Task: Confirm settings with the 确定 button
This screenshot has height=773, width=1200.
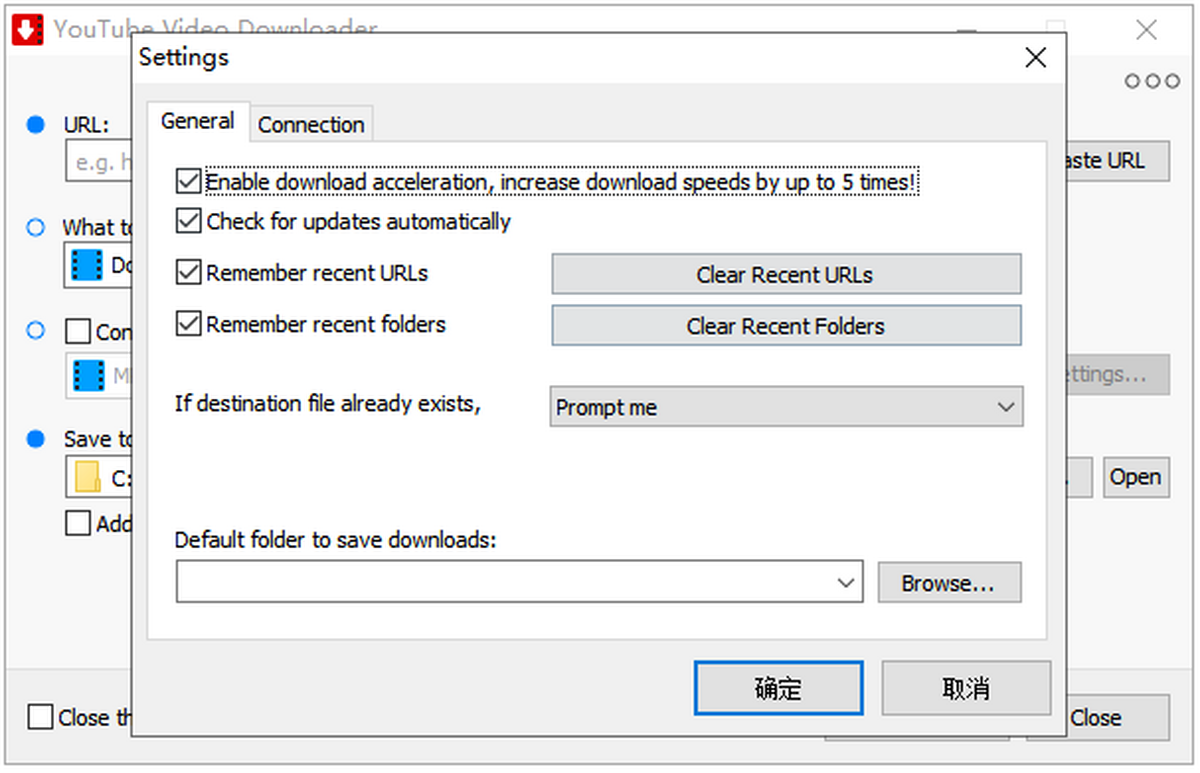Action: pyautogui.click(x=778, y=688)
